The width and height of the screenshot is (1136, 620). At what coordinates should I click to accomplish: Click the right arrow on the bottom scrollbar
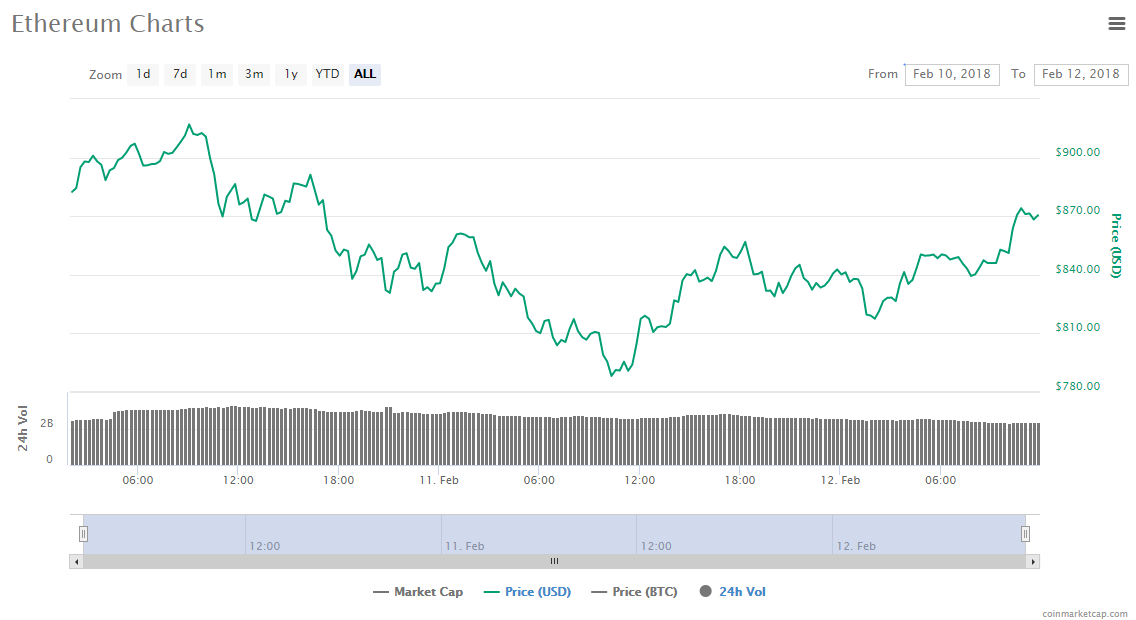pos(1035,561)
